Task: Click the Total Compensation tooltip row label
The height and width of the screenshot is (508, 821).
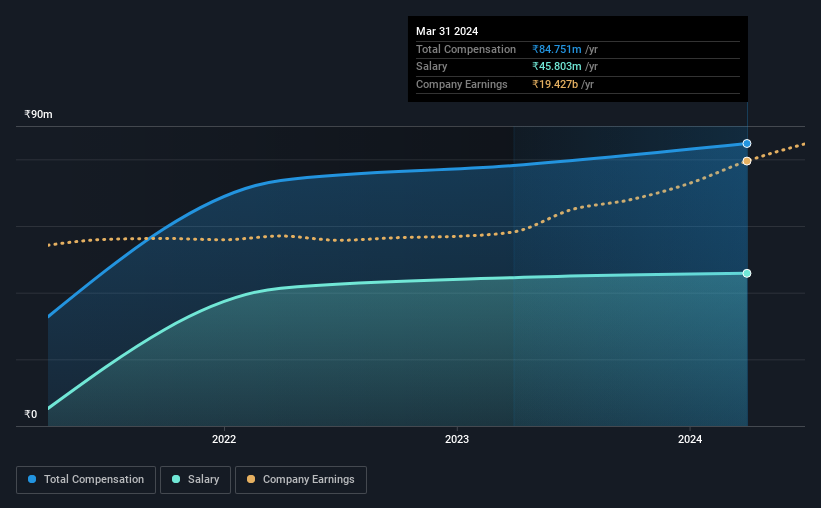Action: 465,49
